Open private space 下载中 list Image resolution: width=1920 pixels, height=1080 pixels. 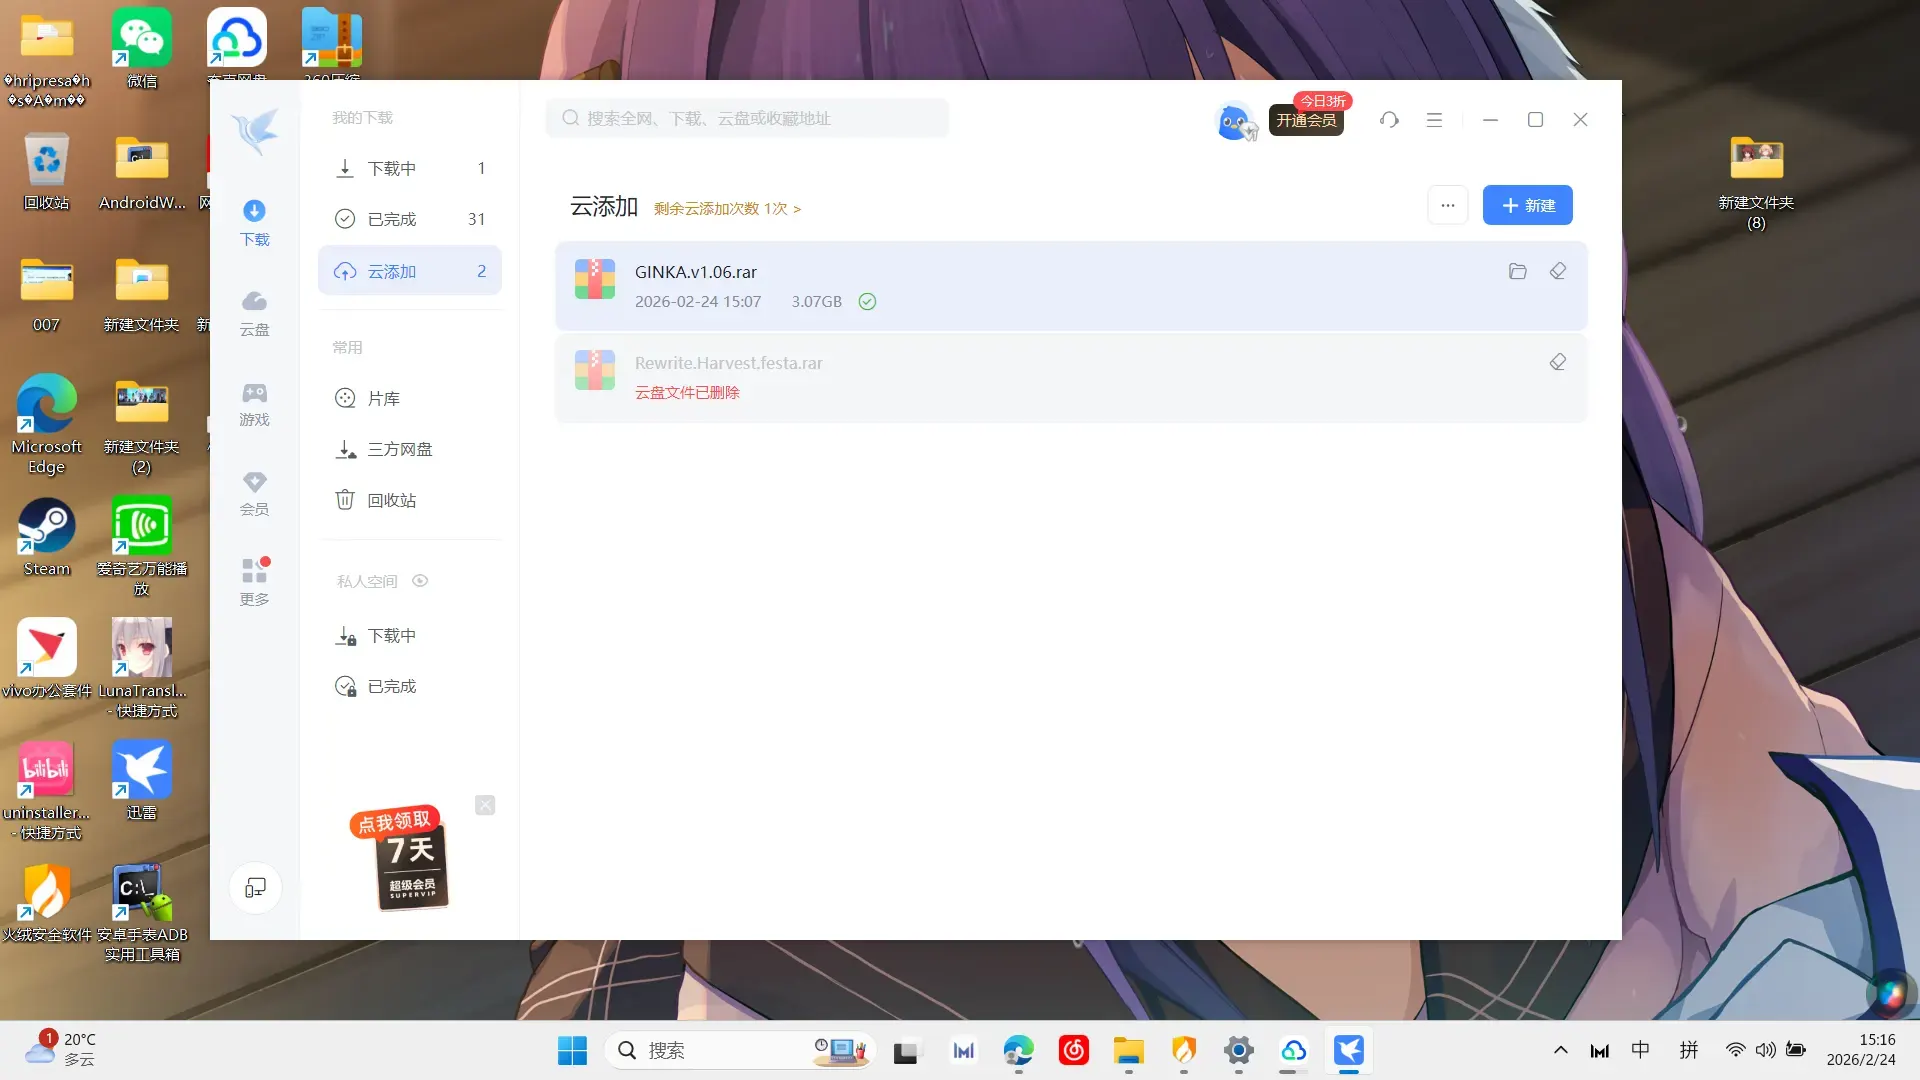(x=410, y=636)
